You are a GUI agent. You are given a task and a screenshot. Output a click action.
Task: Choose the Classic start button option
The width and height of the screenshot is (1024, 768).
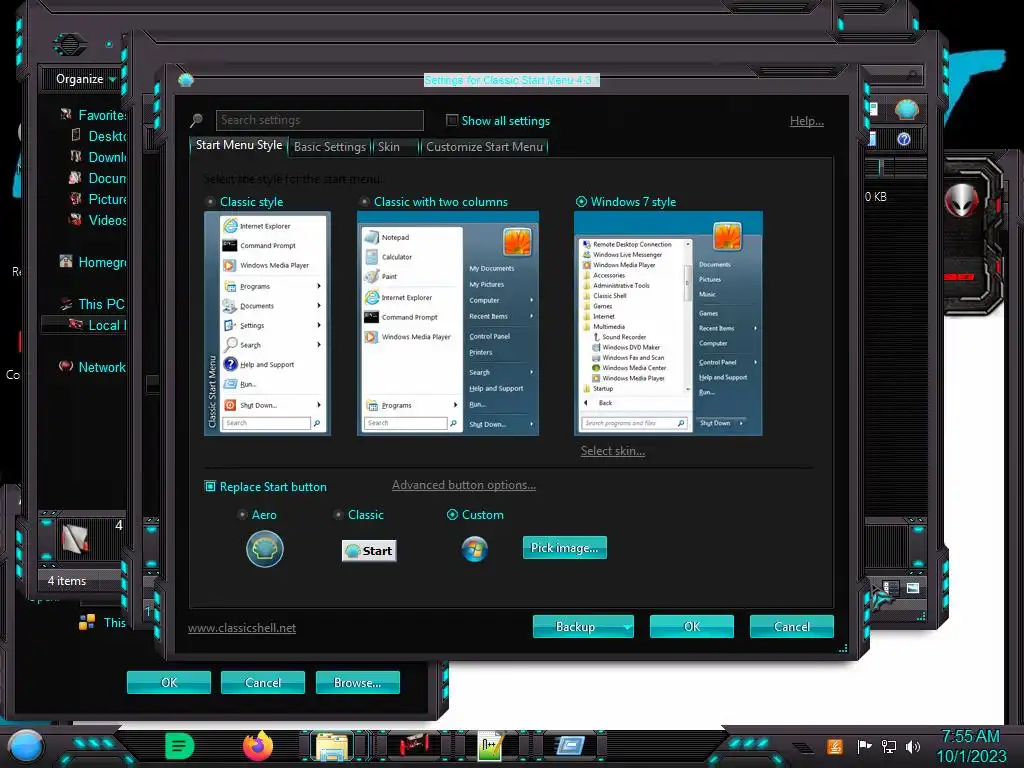[x=338, y=515]
